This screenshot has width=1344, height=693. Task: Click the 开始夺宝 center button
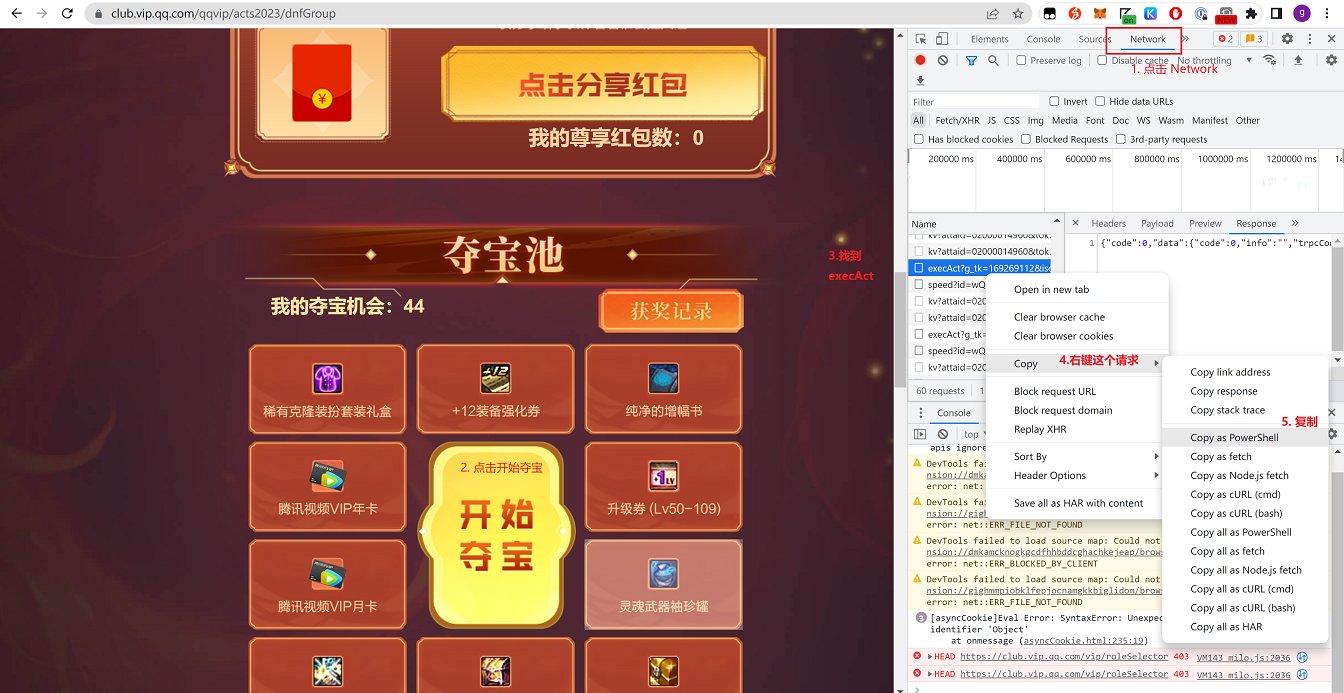[496, 535]
